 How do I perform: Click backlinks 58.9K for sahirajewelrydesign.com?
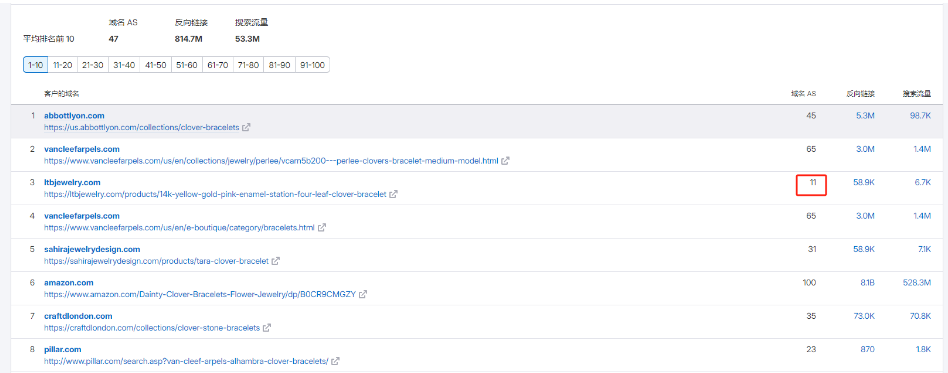click(863, 249)
